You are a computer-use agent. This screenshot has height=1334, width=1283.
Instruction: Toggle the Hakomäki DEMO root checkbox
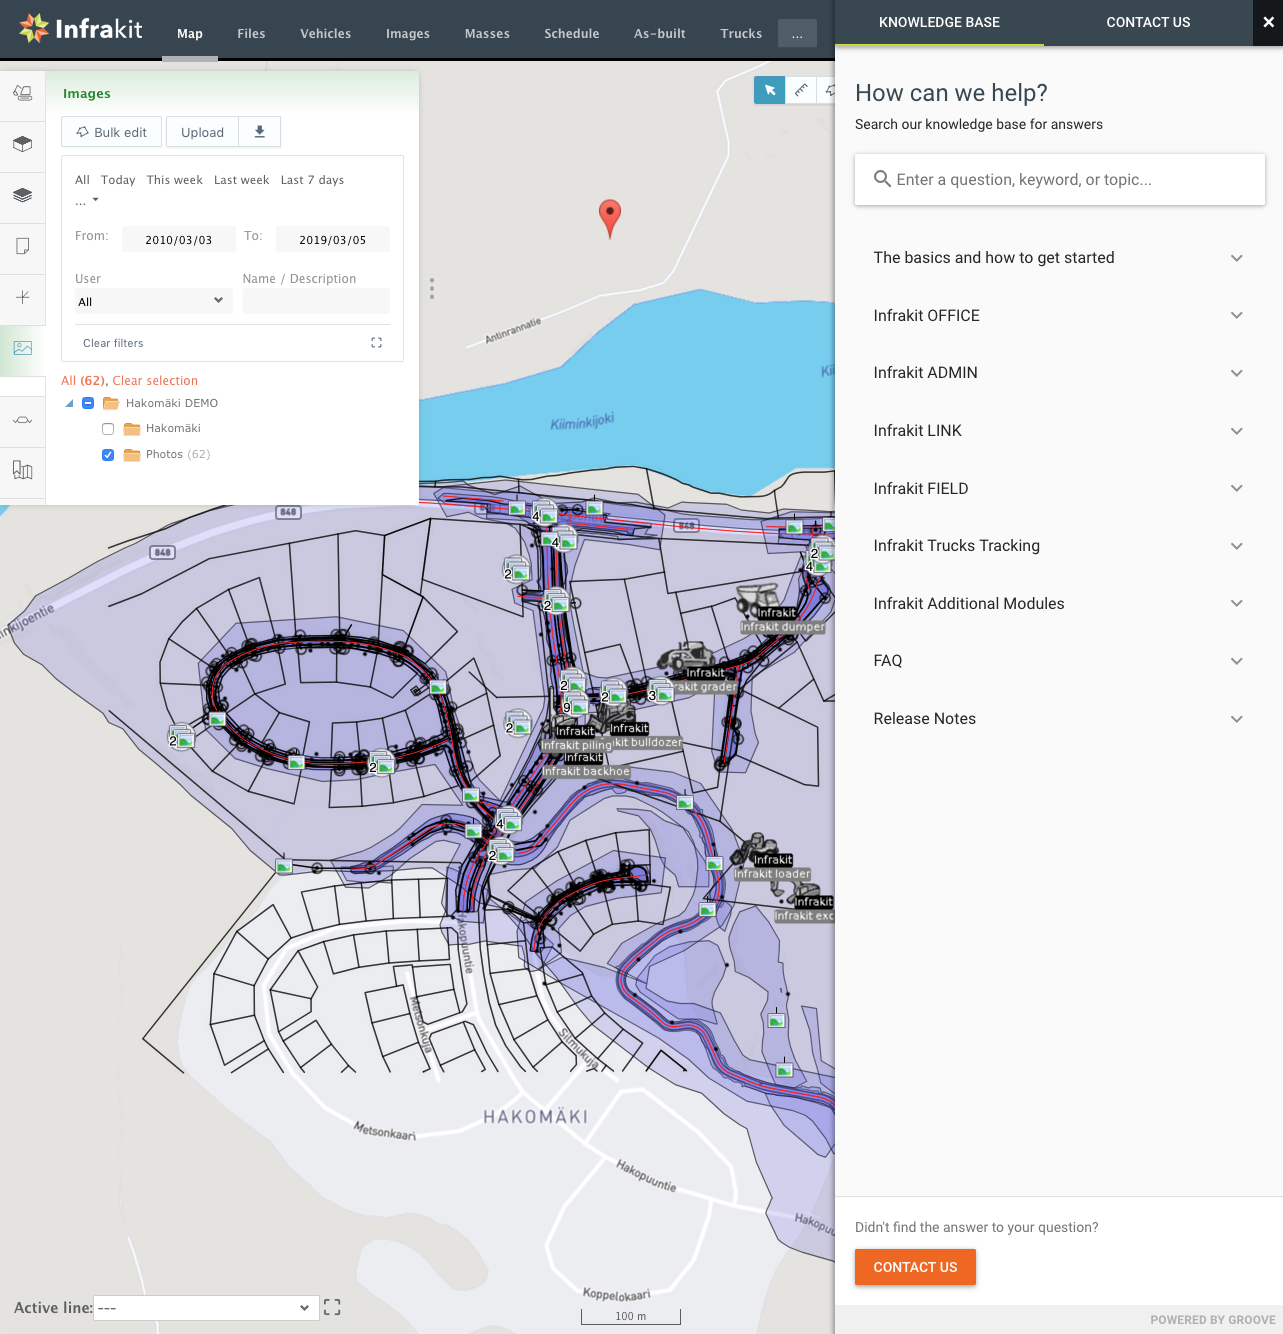(x=88, y=404)
